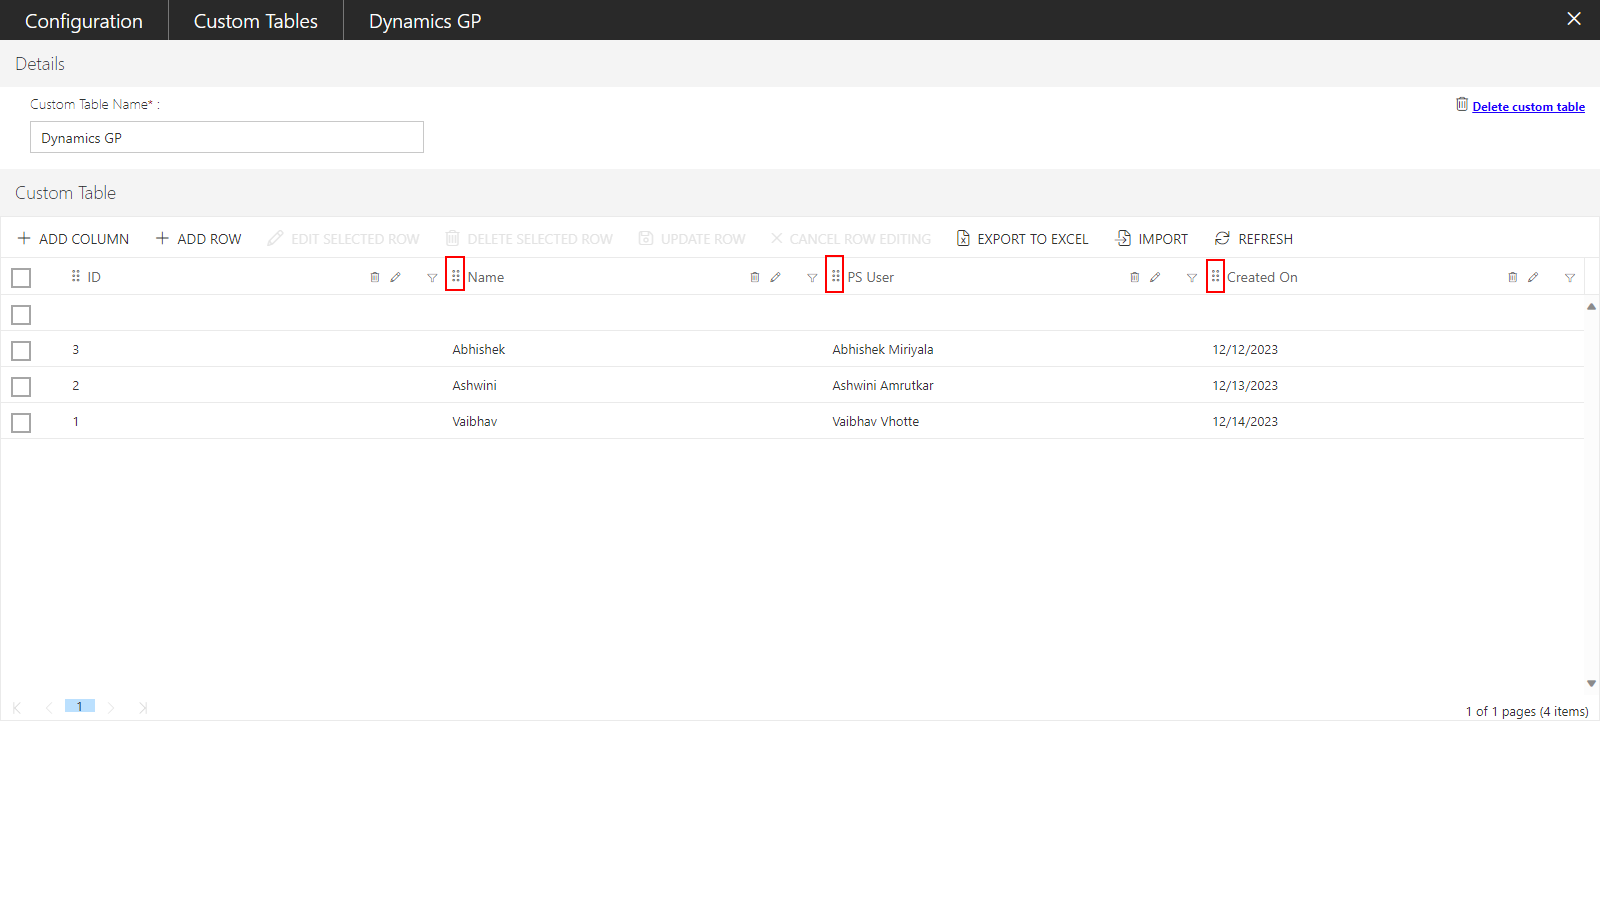Click ADD COLUMN button

tap(73, 239)
